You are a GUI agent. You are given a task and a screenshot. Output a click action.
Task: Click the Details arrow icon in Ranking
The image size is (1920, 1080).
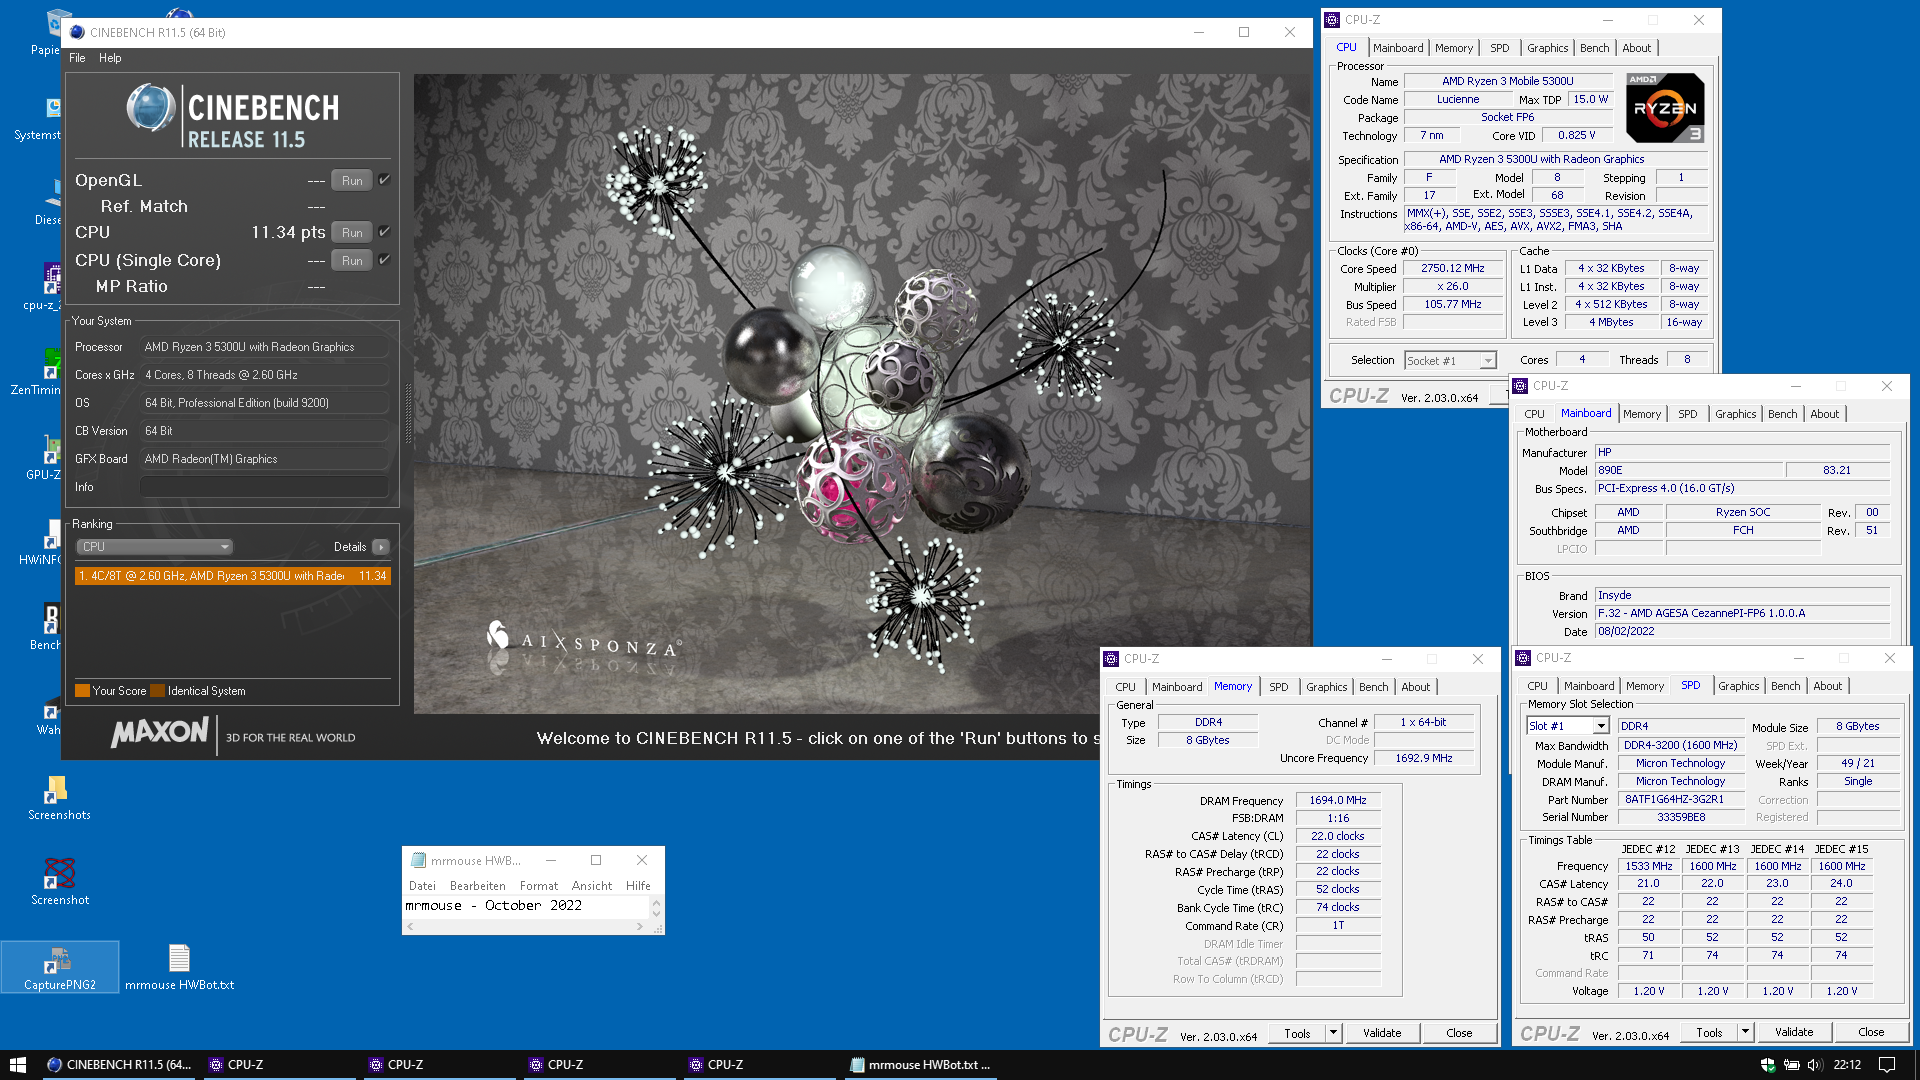tap(381, 547)
